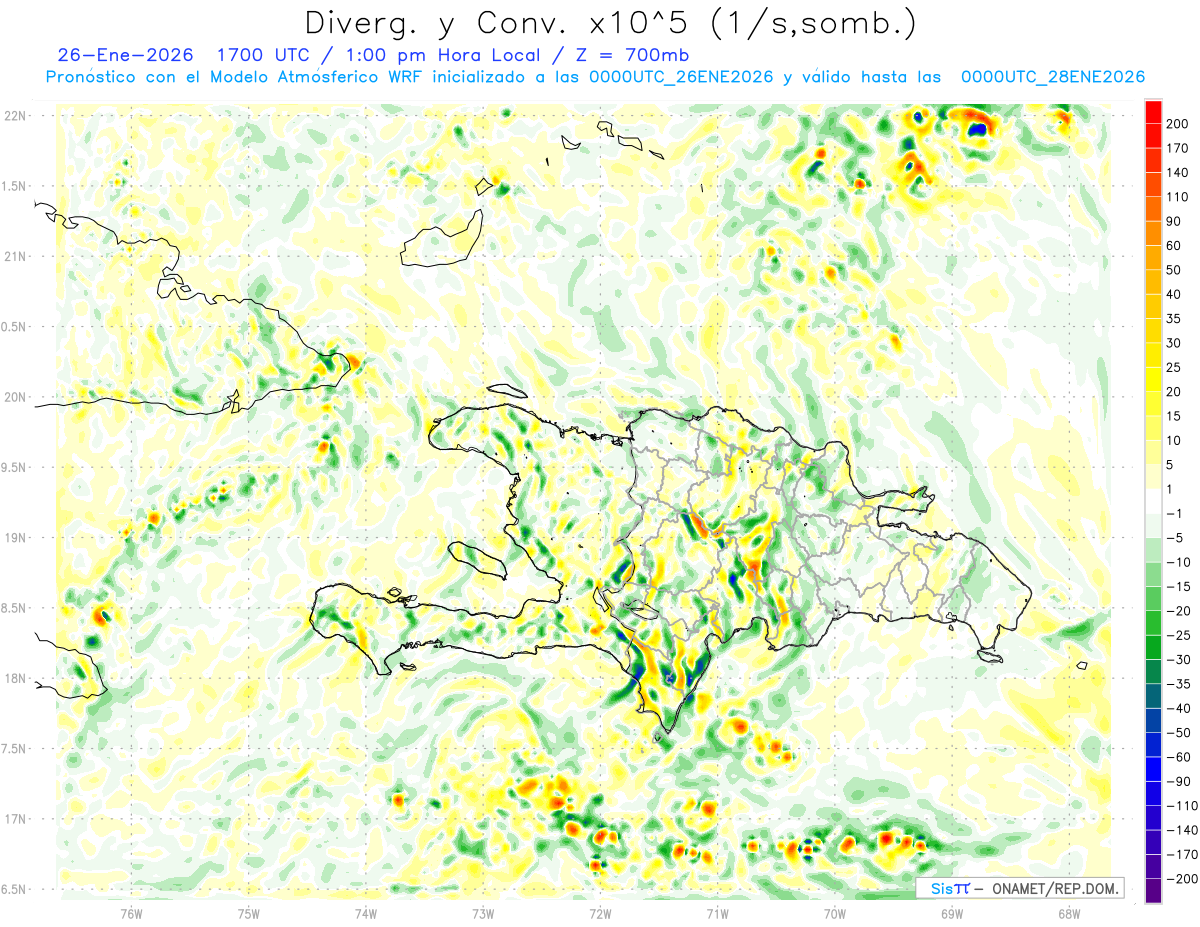Click the '74W' longitude axis label
The image size is (1200, 927).
click(x=366, y=913)
